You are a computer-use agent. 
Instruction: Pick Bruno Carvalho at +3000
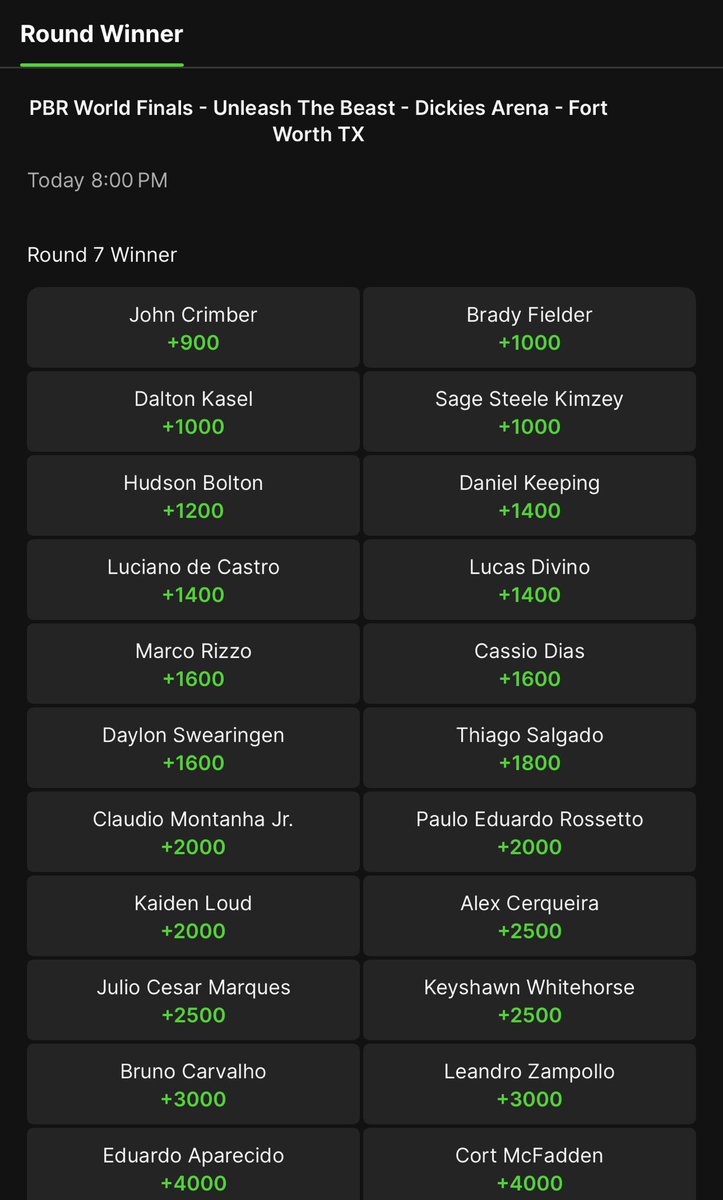click(x=193, y=1084)
